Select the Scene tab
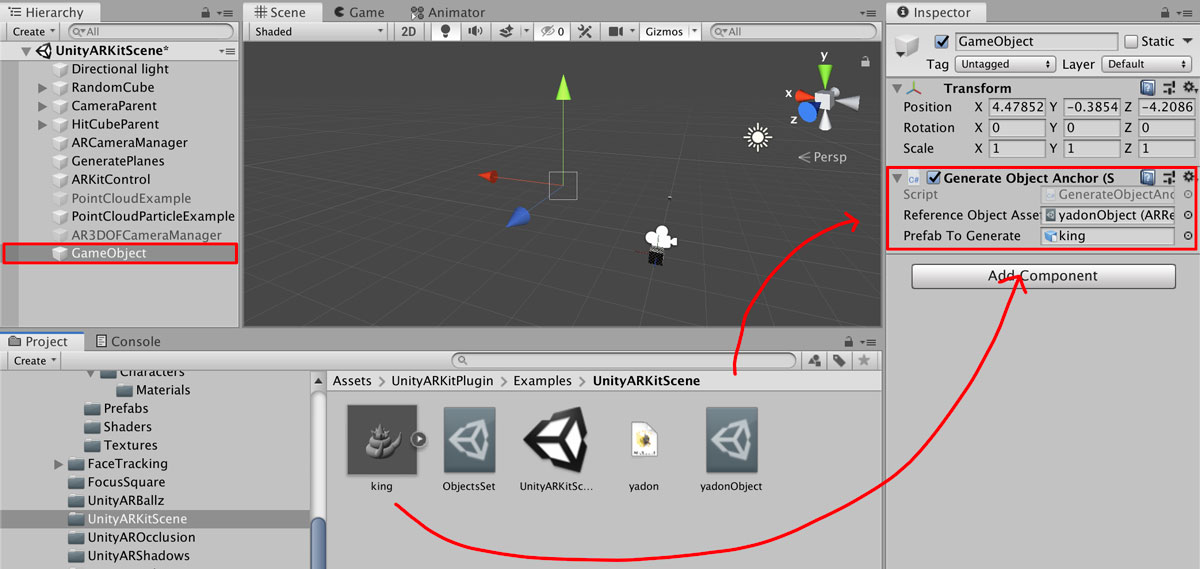 [x=281, y=12]
